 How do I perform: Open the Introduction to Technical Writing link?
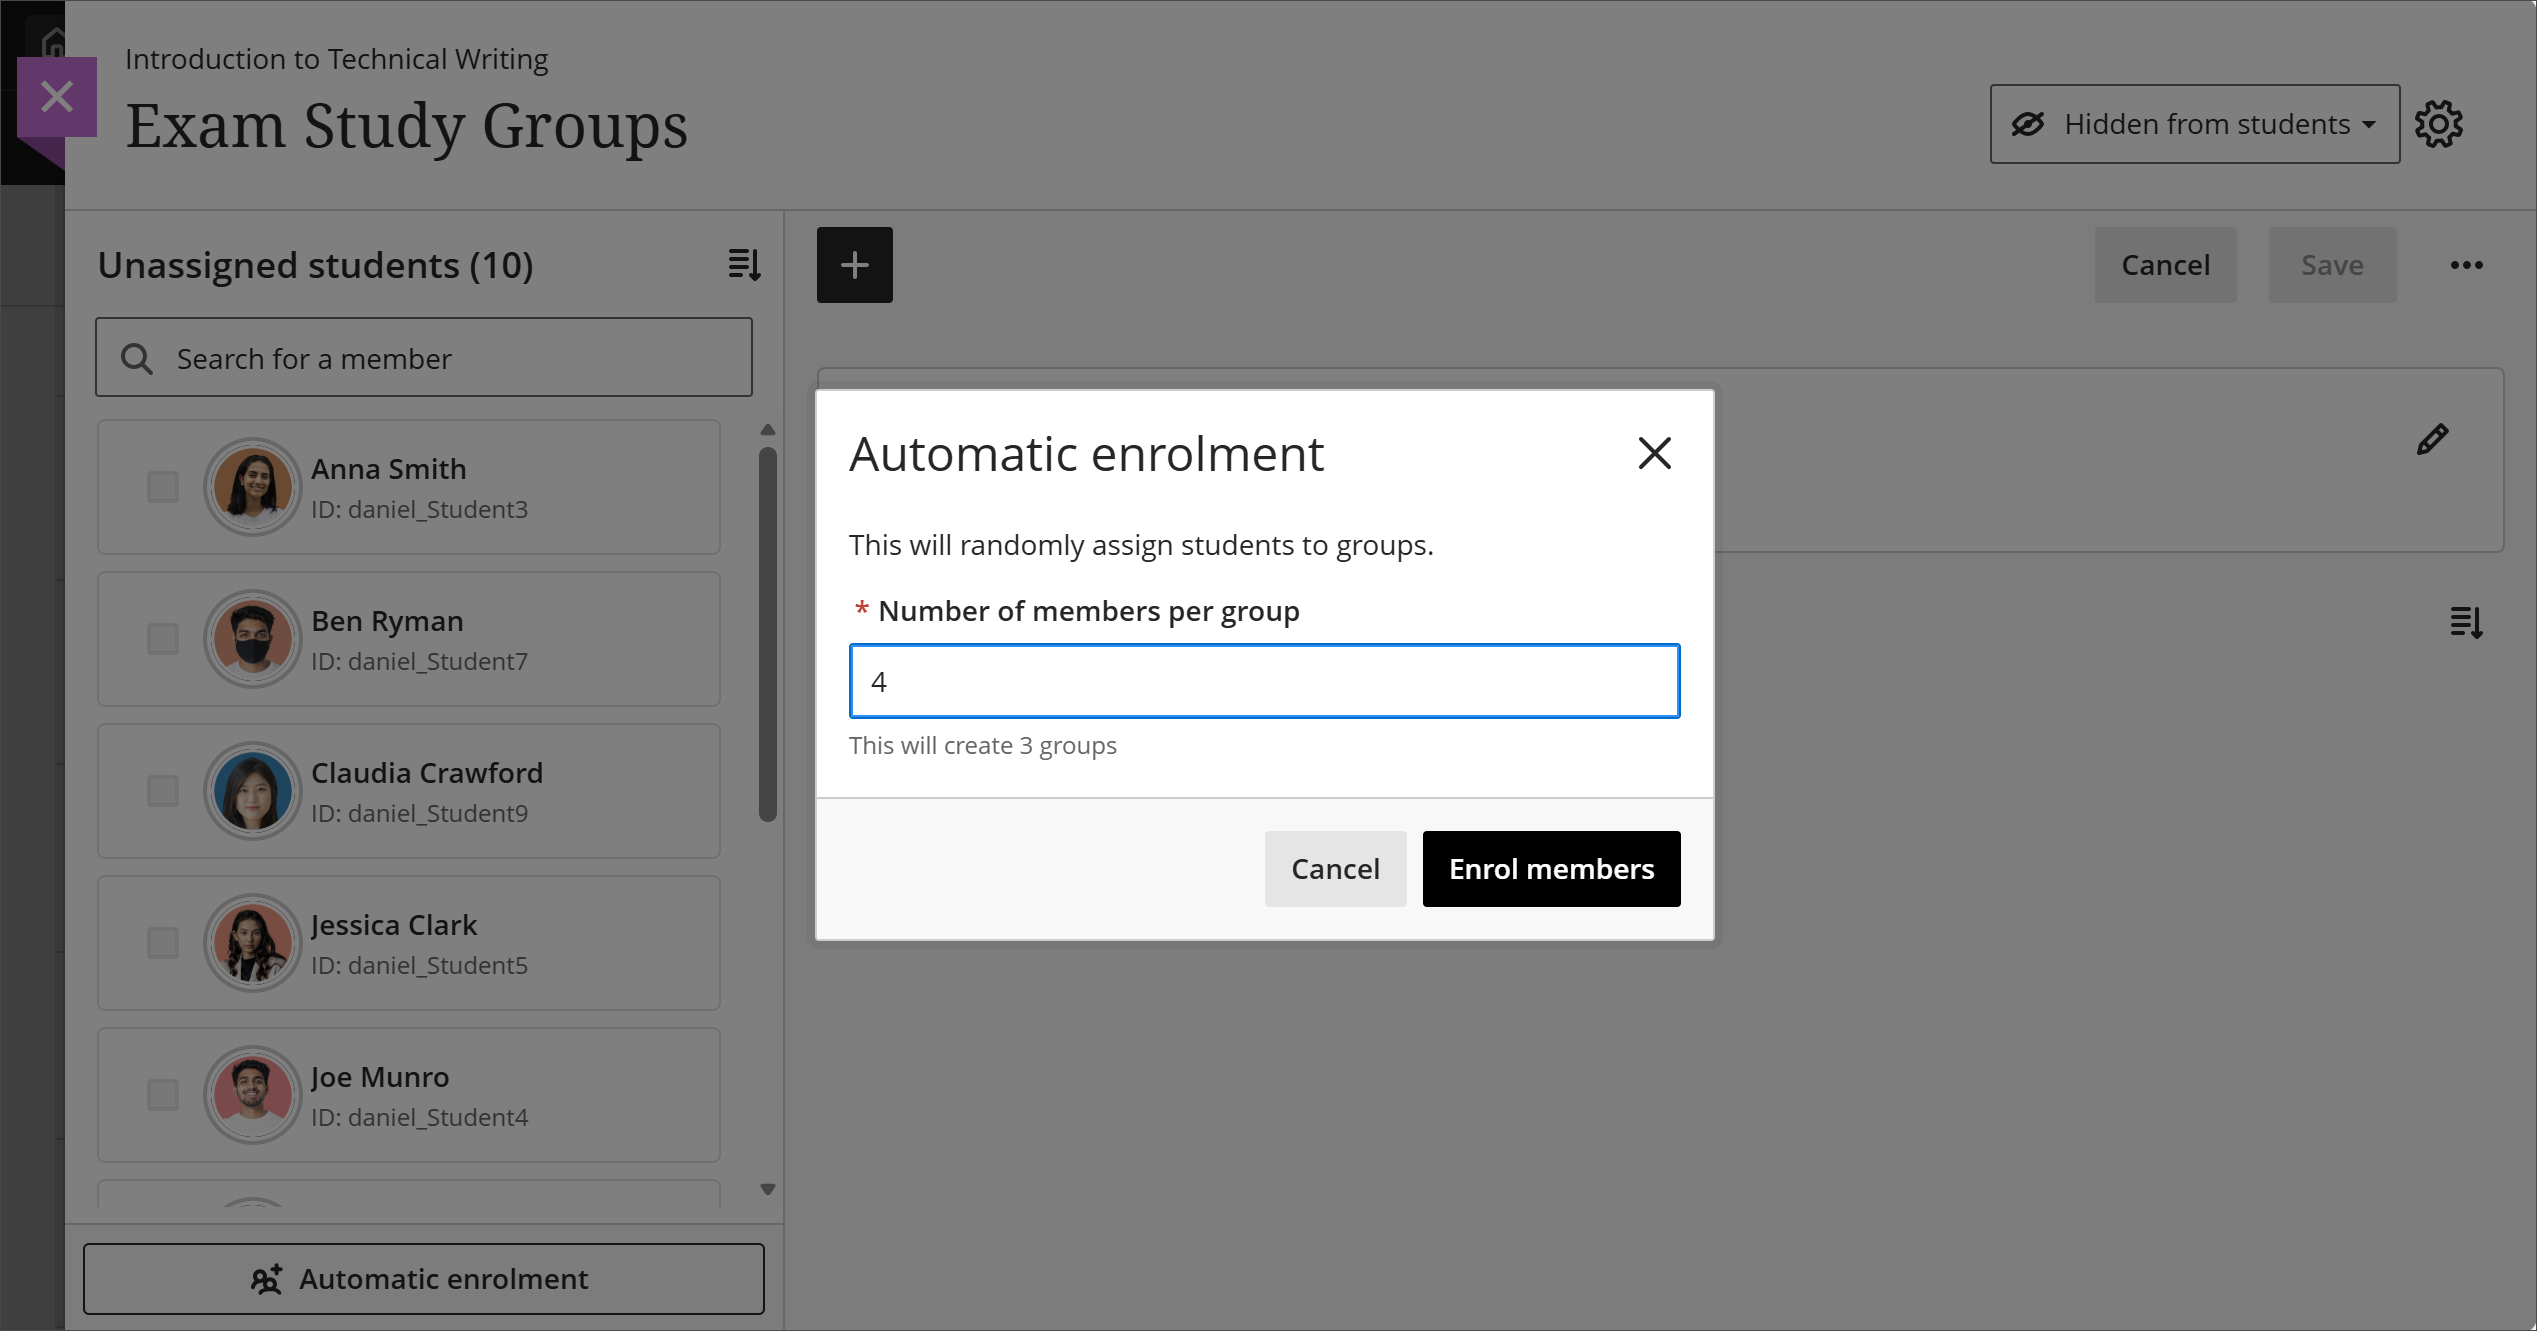336,59
